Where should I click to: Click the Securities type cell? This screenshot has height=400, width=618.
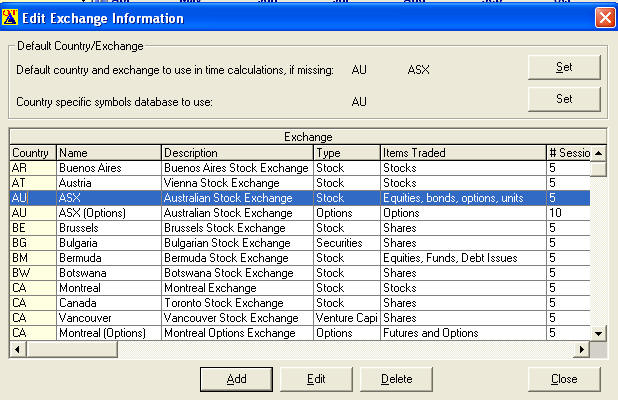click(x=347, y=243)
